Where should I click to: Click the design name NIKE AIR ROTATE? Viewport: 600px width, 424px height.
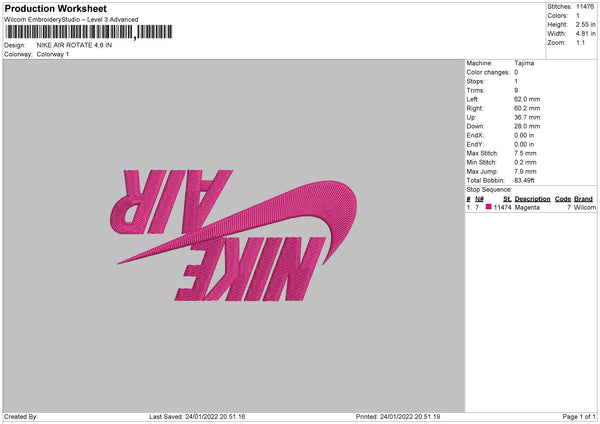pos(74,45)
